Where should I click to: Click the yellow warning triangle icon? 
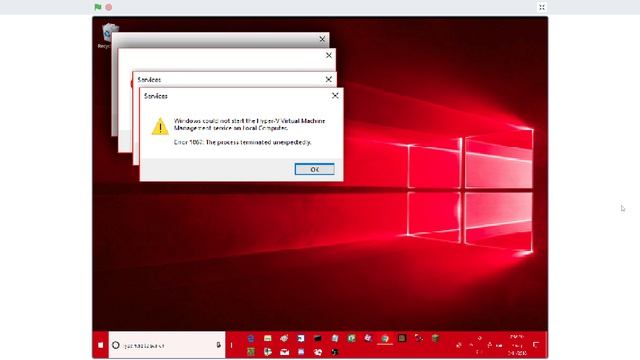coord(160,126)
